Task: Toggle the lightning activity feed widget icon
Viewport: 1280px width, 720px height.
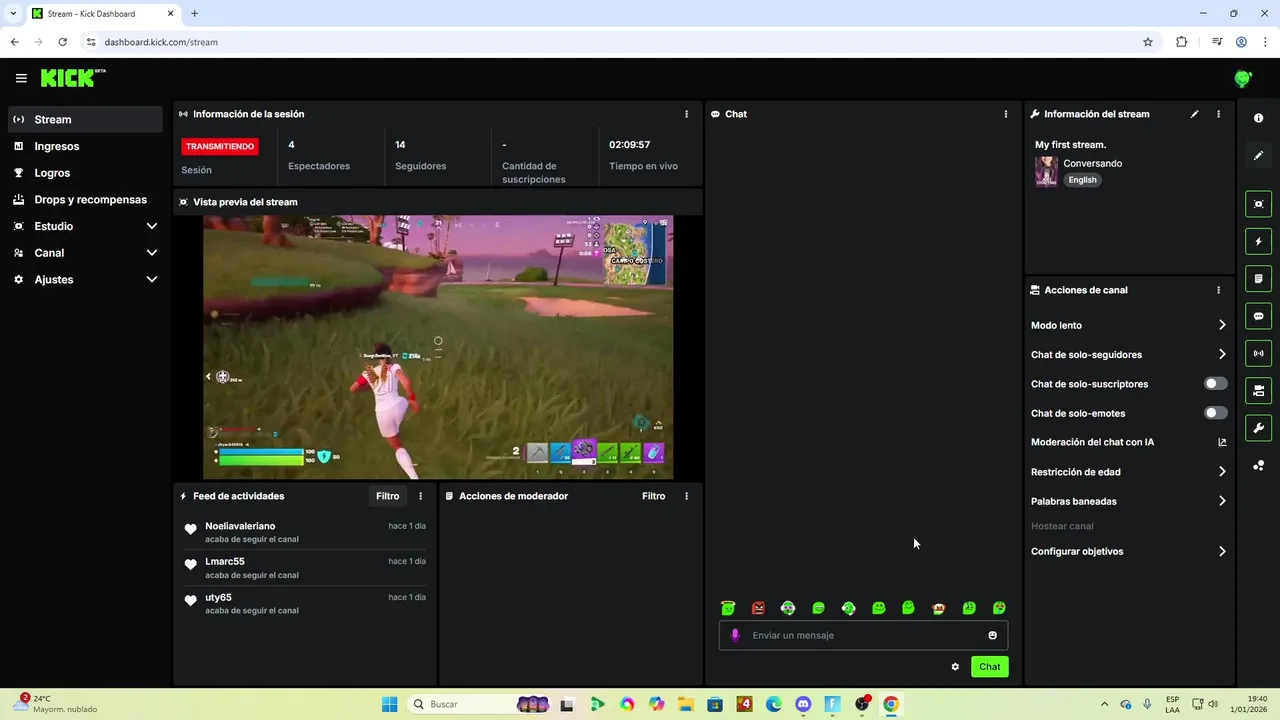Action: pyautogui.click(x=1258, y=241)
